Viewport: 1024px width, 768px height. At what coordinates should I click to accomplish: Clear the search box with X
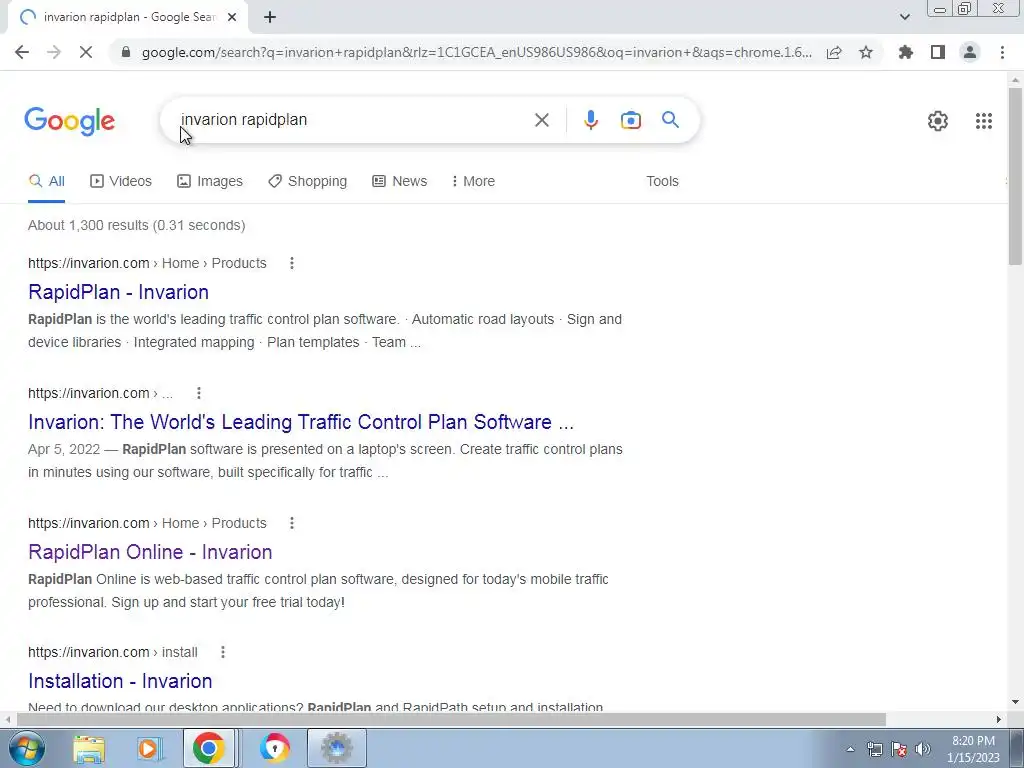tap(541, 120)
